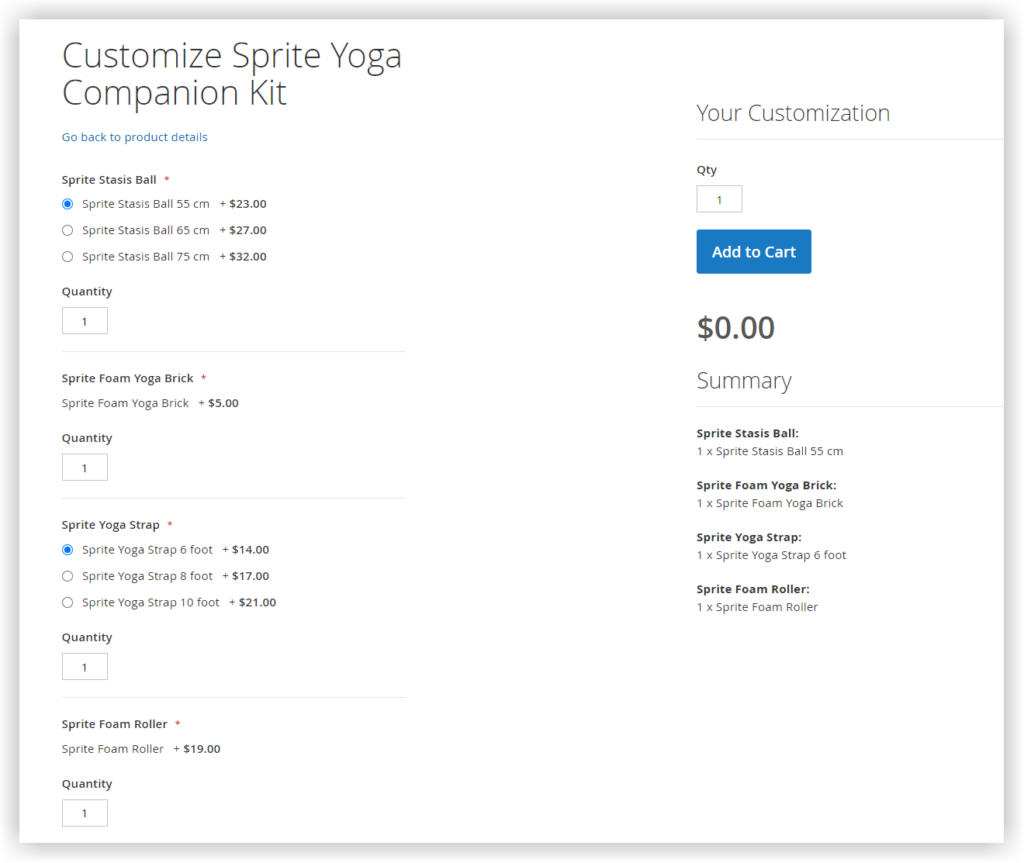This screenshot has height=863, width=1024.
Task: Select Sprite Yoga Strap 6 foot radio
Action: 67,550
